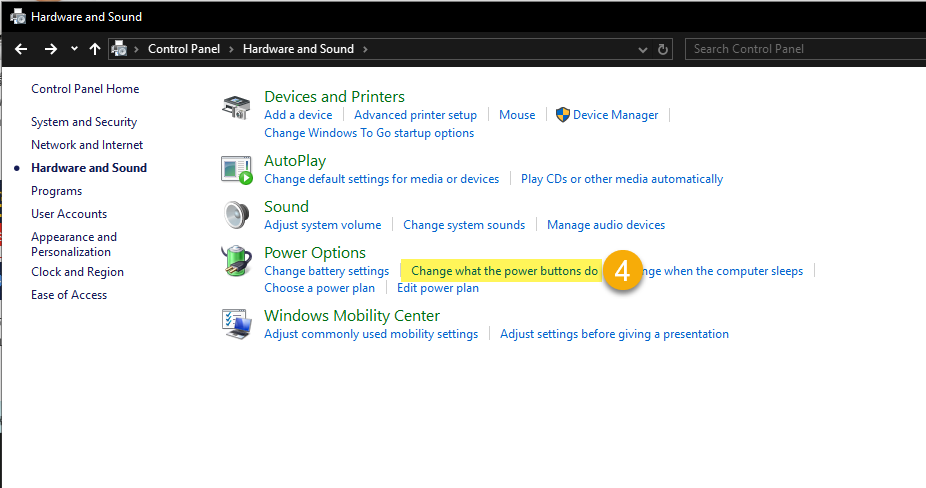Screen dimensions: 926x488
Task: Open Control Panel Home
Action: [85, 89]
